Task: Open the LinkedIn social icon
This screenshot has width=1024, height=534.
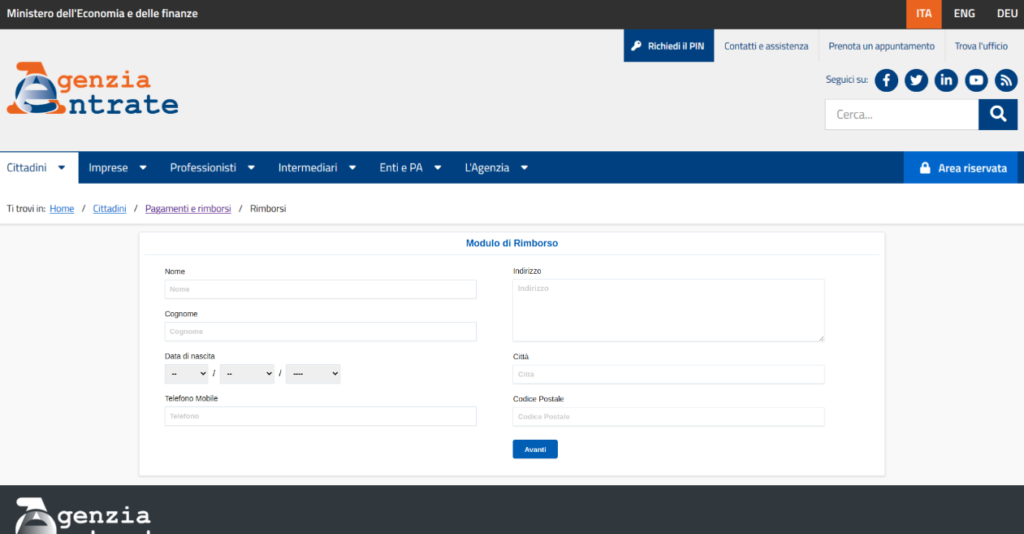Action: coord(946,80)
